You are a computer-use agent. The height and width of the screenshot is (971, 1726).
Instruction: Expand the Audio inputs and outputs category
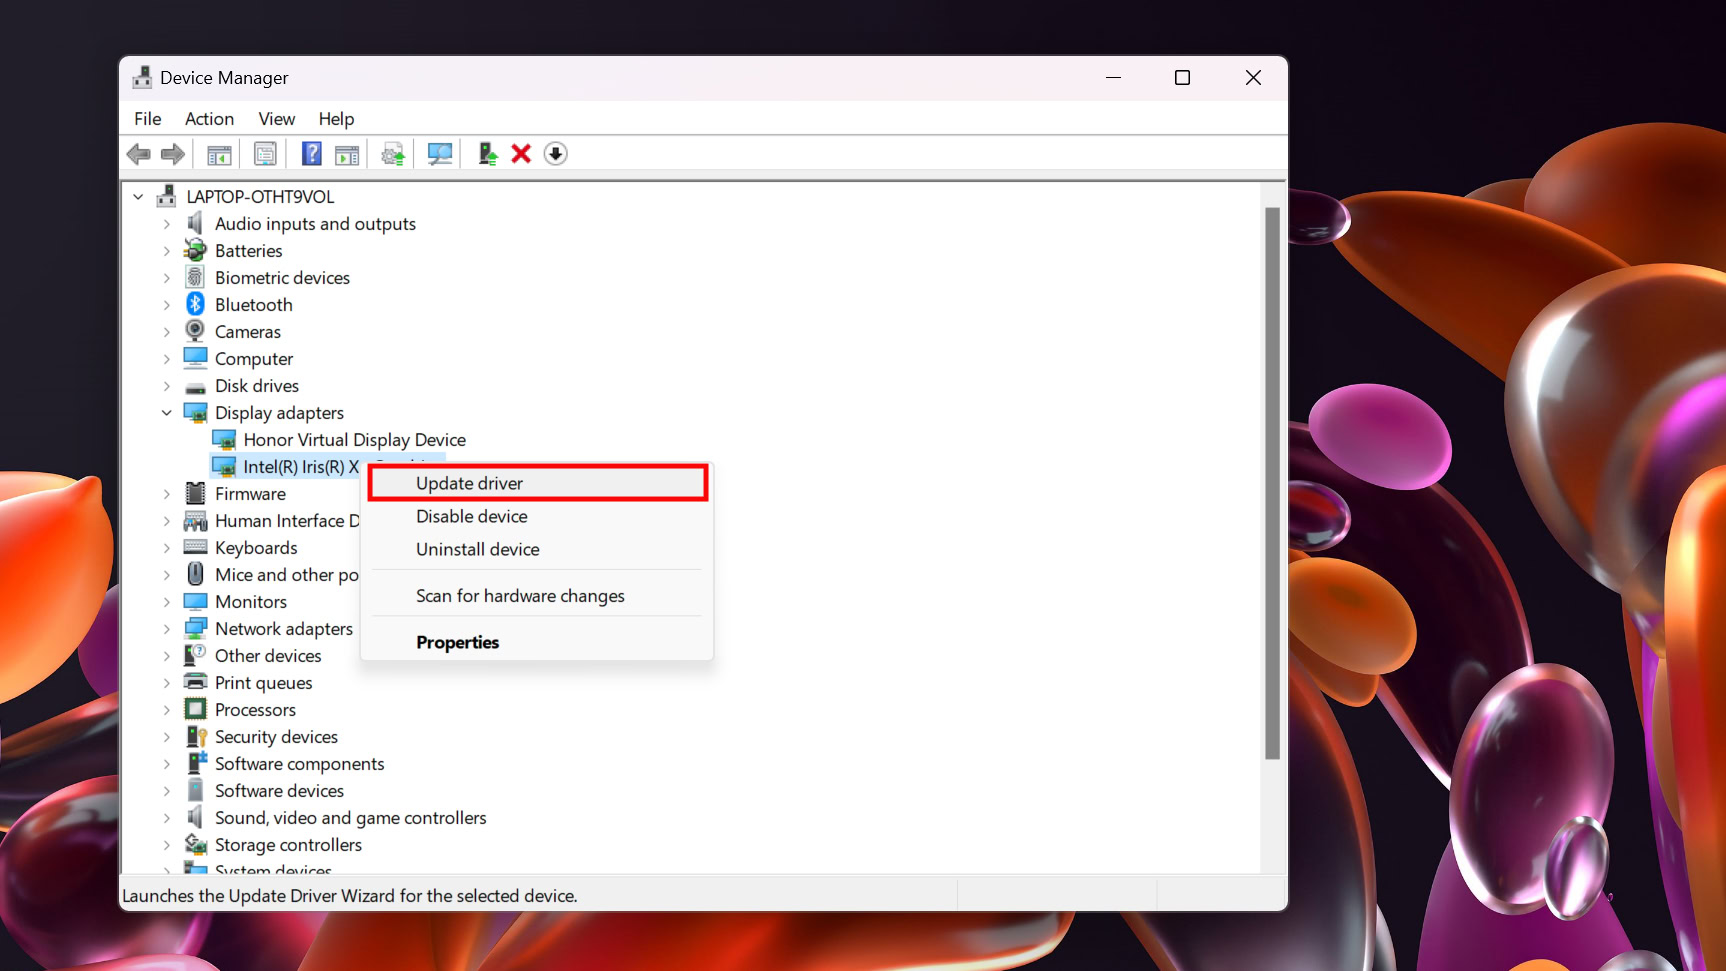[x=167, y=224]
